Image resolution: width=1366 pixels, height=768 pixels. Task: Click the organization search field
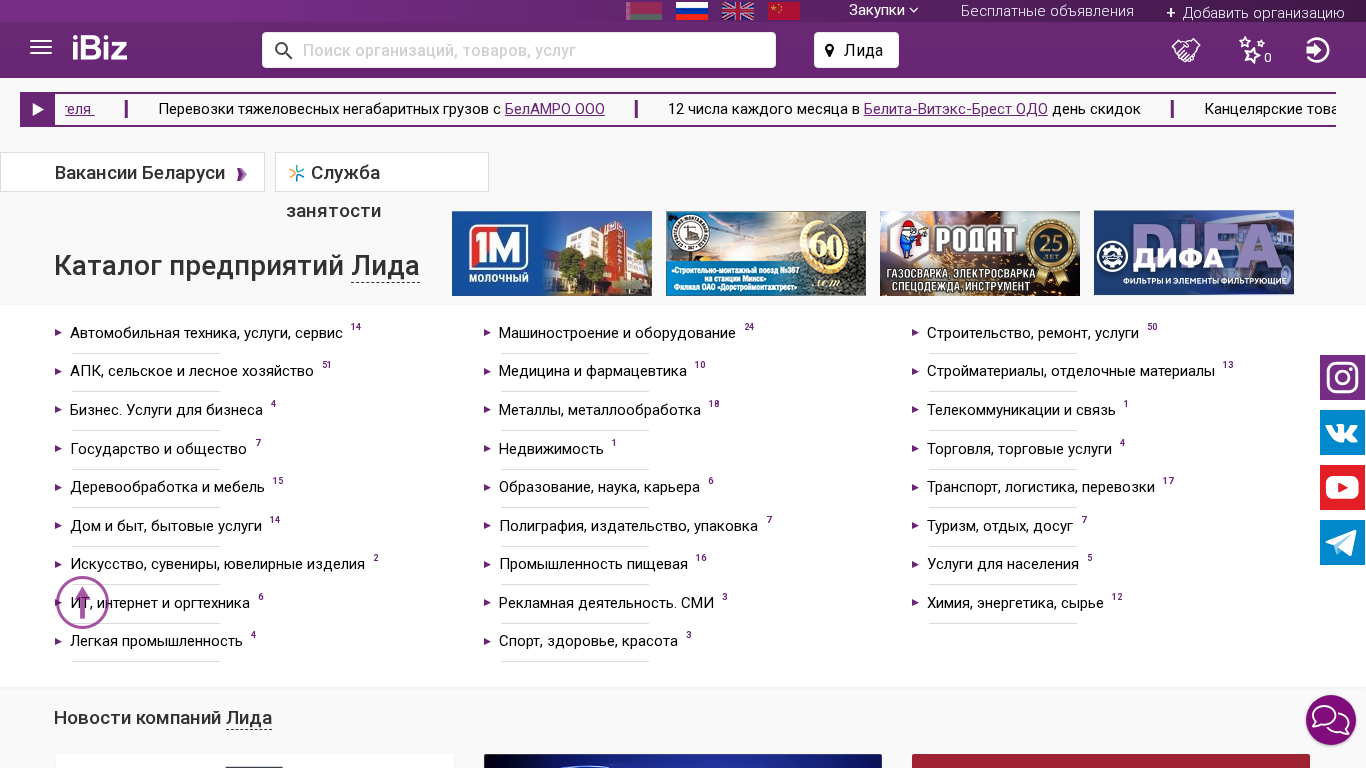click(x=530, y=50)
